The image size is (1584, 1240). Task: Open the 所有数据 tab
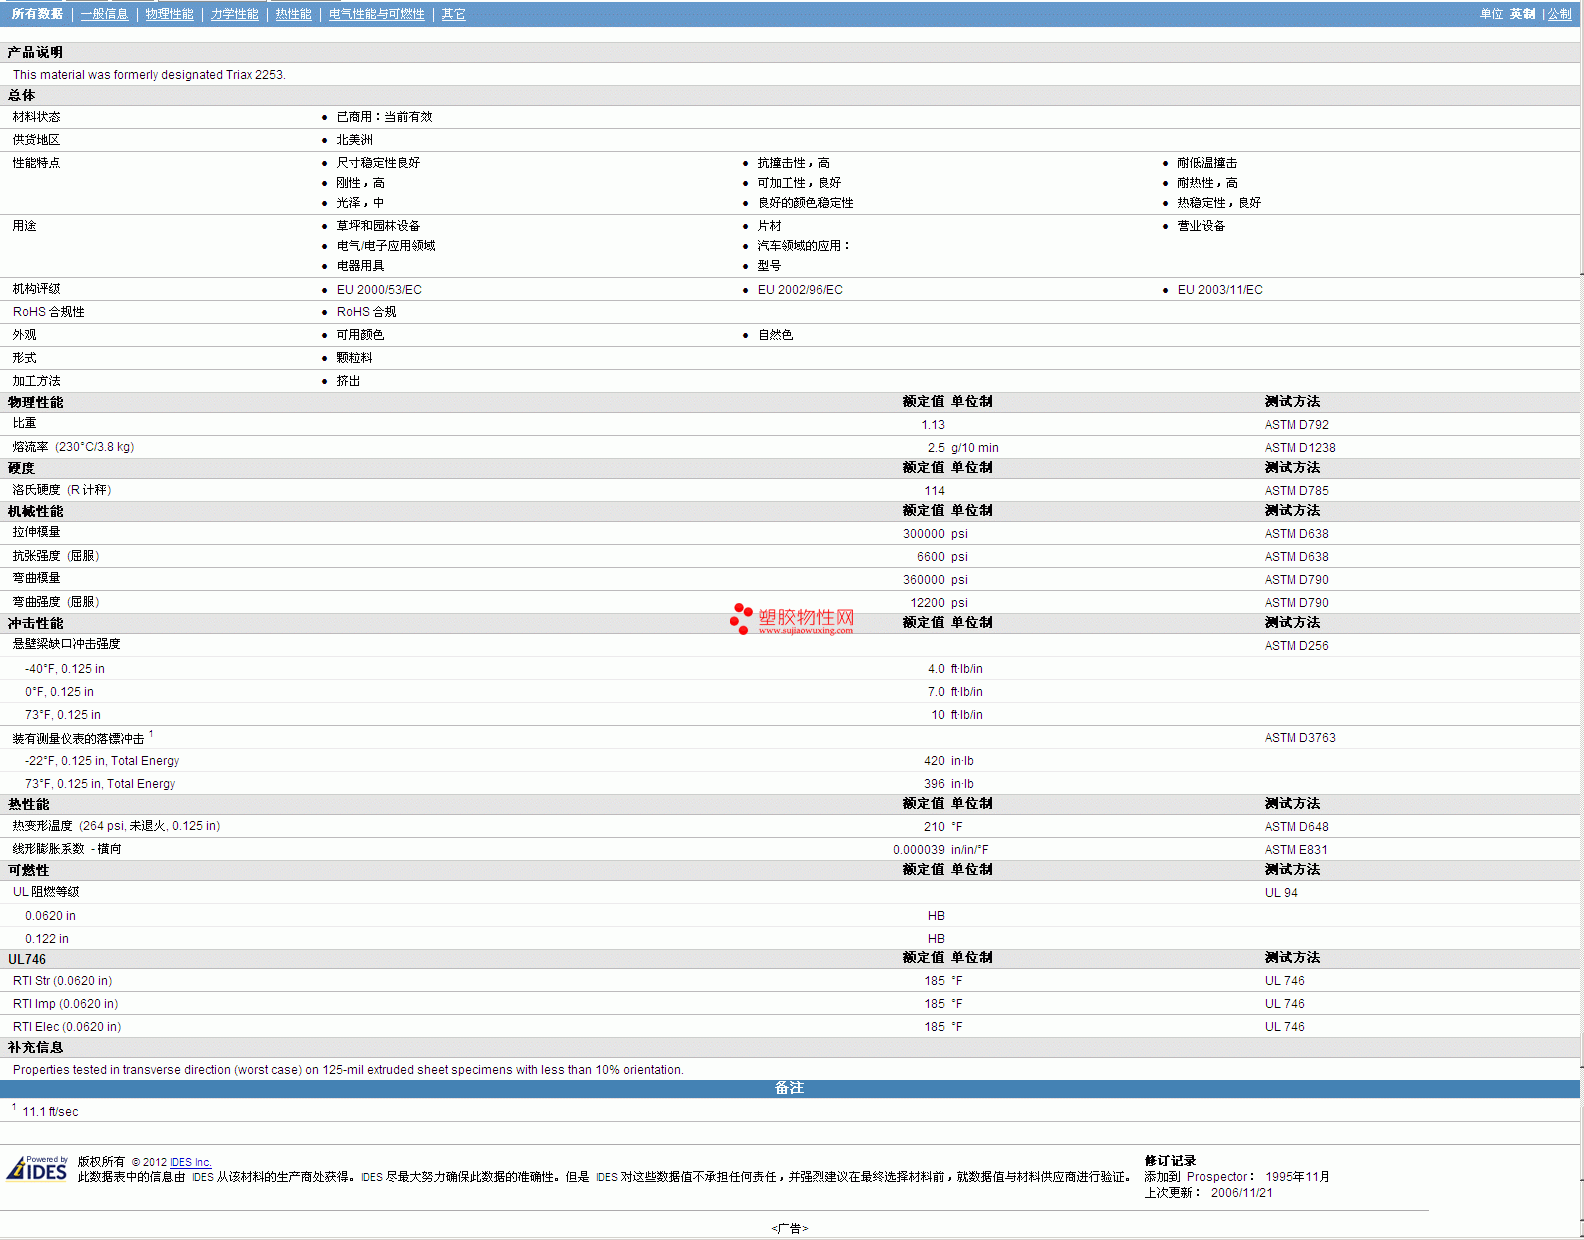[37, 14]
